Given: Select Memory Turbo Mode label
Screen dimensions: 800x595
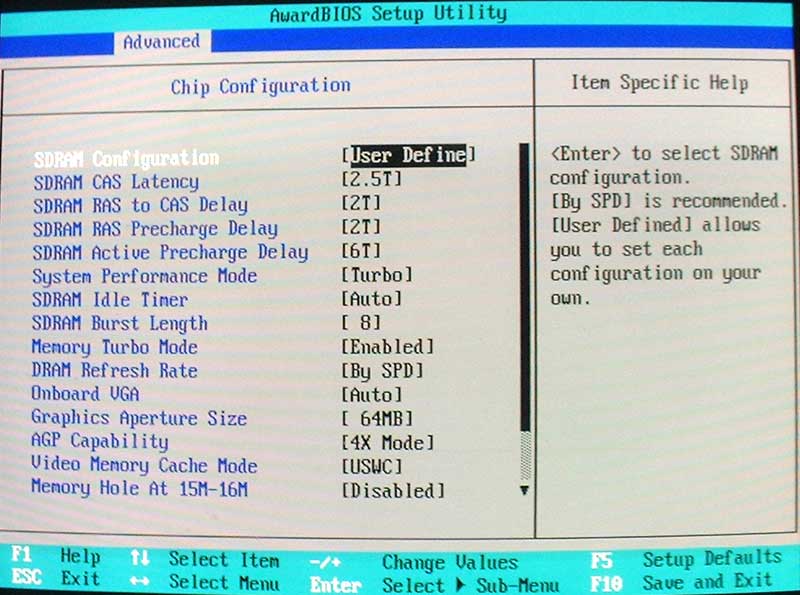Looking at the screenshot, I should coord(115,347).
